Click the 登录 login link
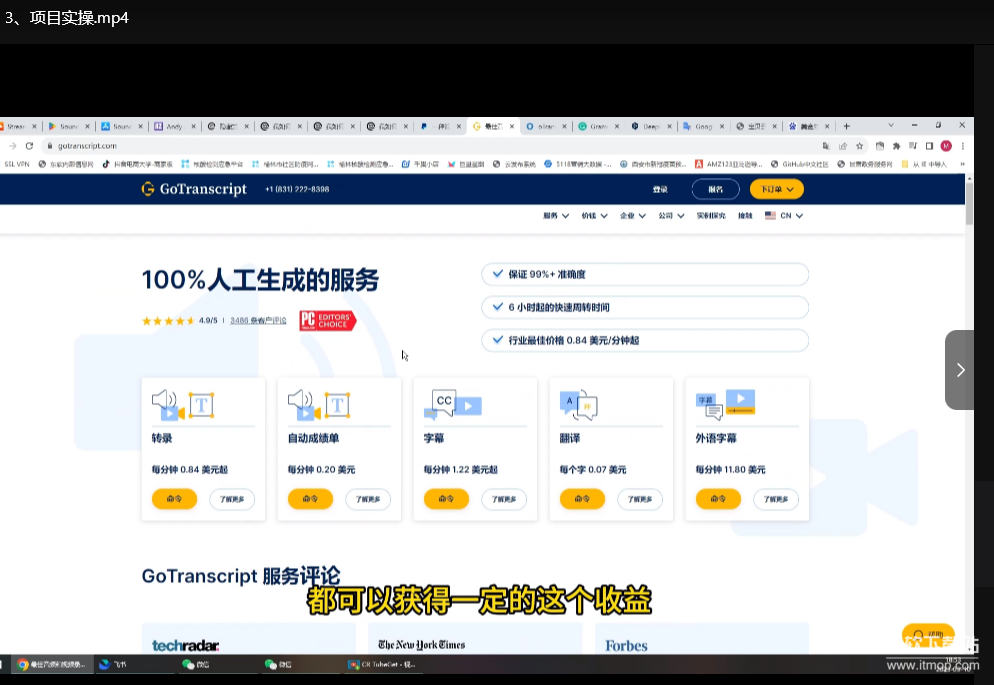This screenshot has width=994, height=685. tap(660, 189)
